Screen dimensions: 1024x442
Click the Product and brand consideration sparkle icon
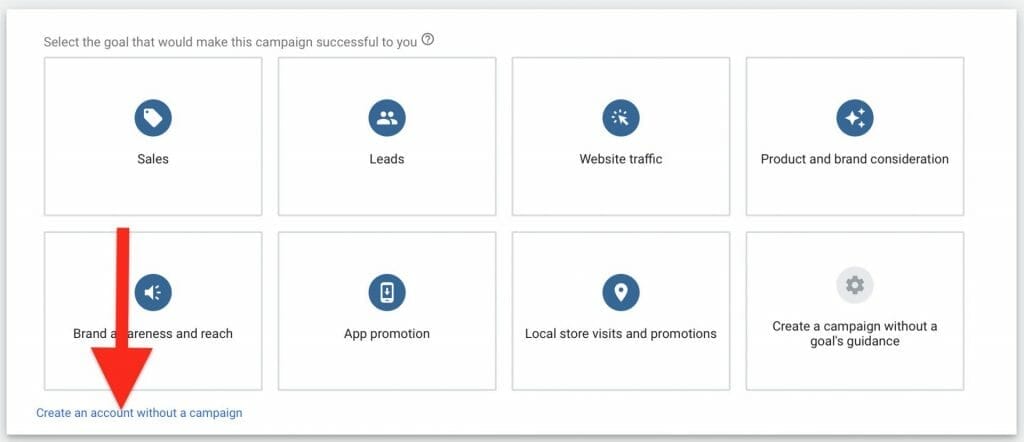(x=854, y=118)
